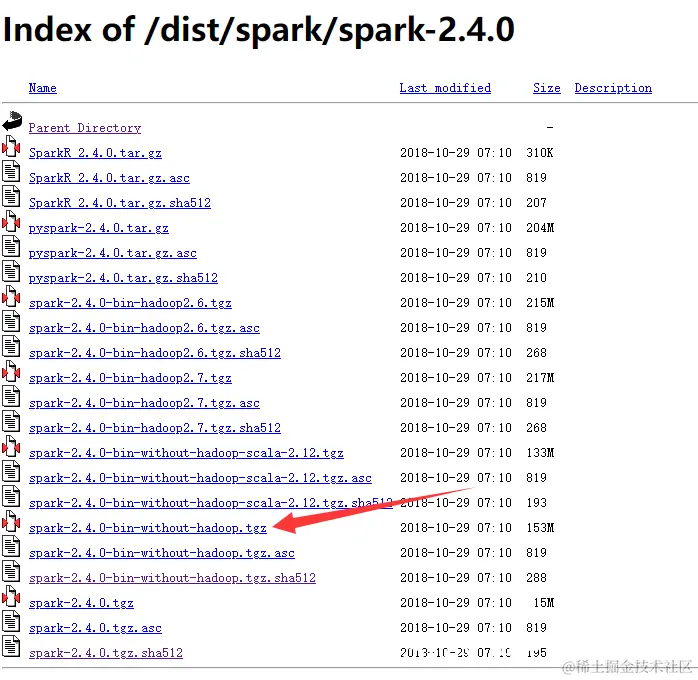Open the Parent Directory link

(85, 128)
